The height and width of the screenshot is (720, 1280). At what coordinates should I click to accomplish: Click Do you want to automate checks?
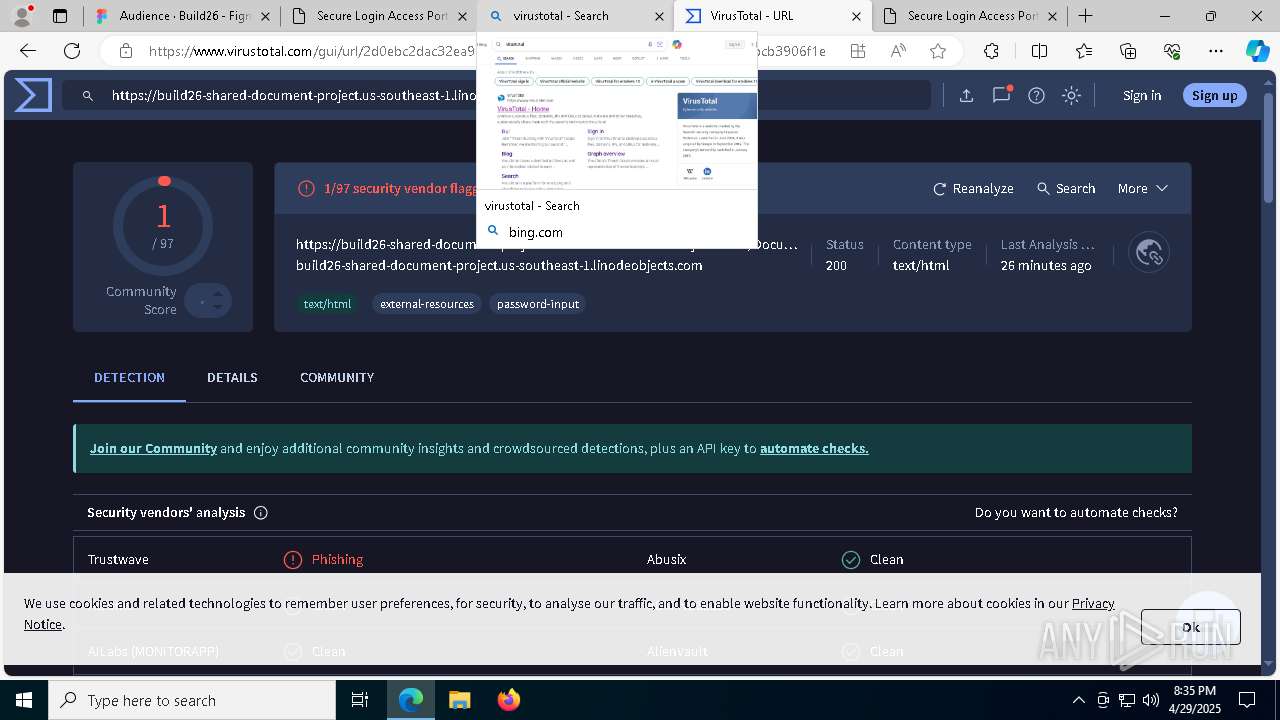coord(1076,512)
